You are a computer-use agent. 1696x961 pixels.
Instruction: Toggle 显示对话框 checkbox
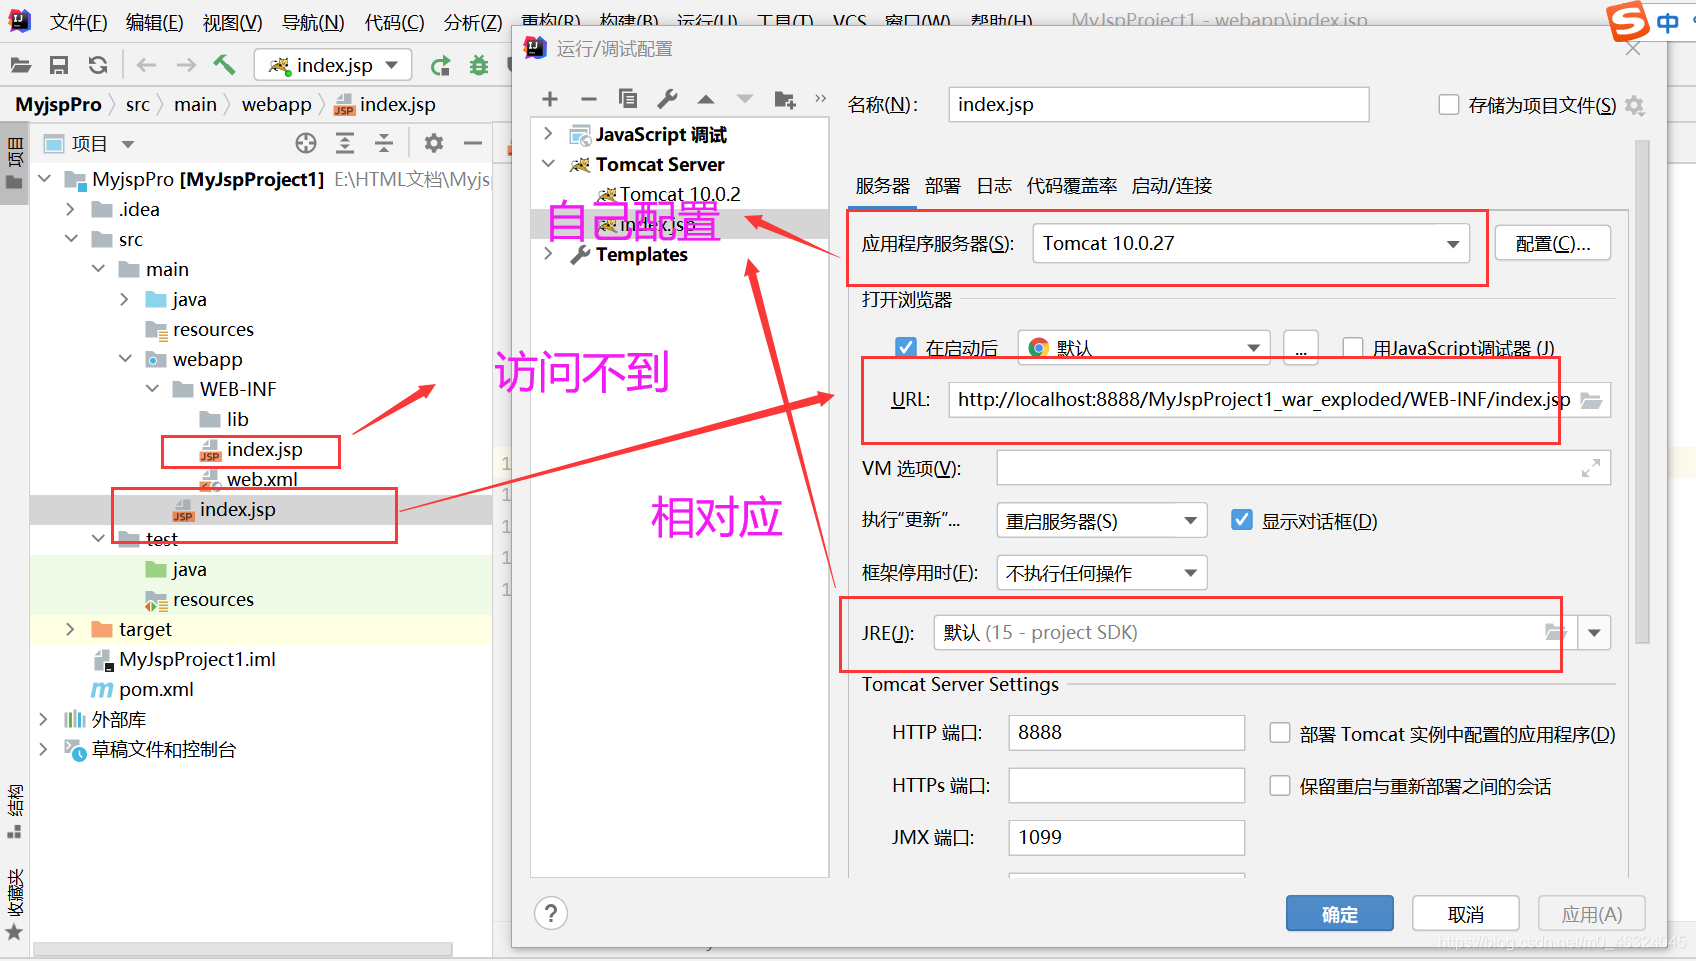point(1242,520)
